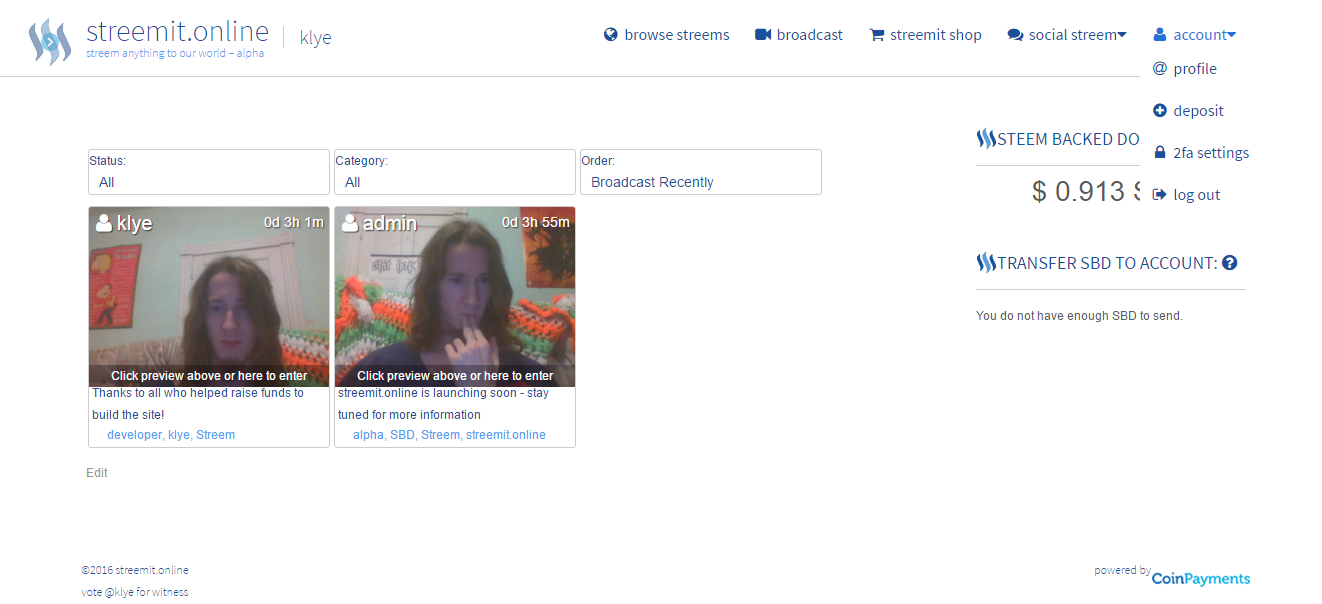Click the SBD tag link

[x=402, y=435]
